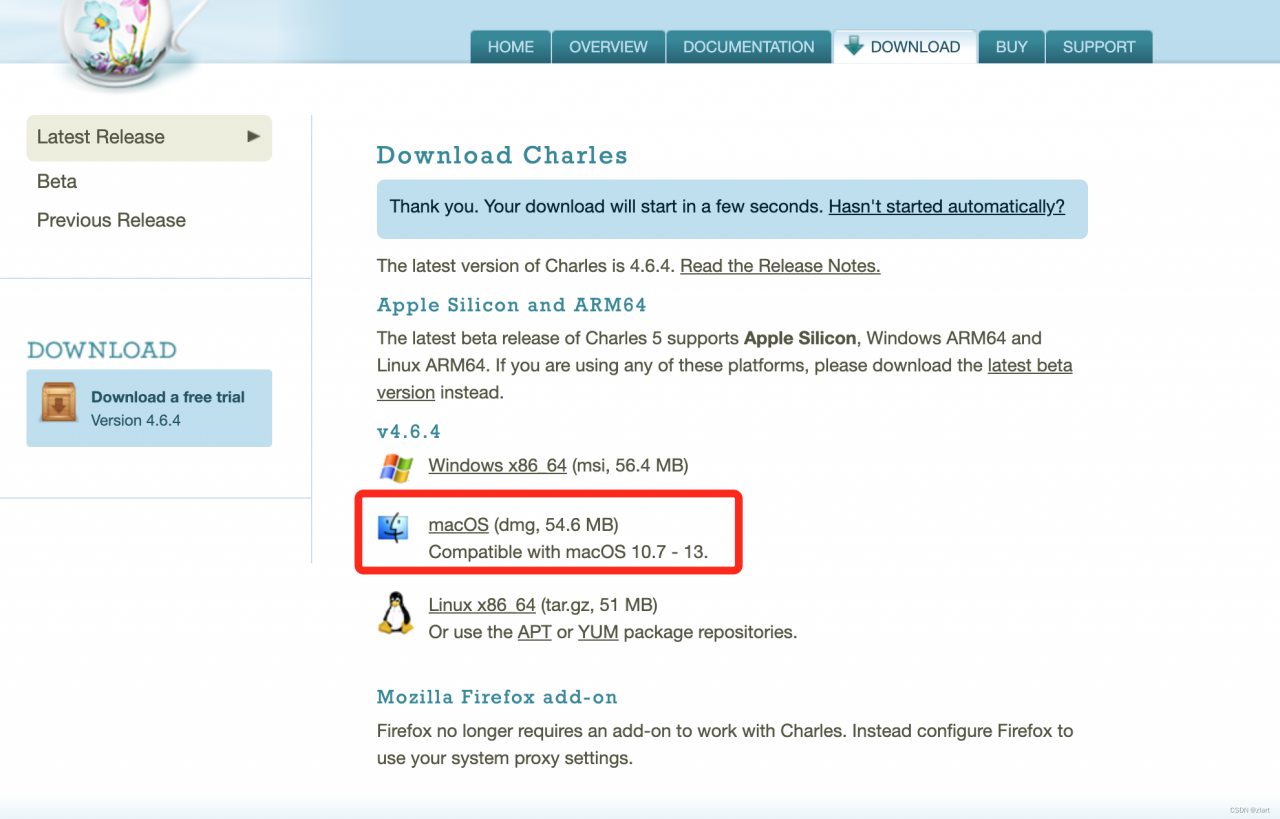Click the "Version 4.6.4" sidebar text

136,421
